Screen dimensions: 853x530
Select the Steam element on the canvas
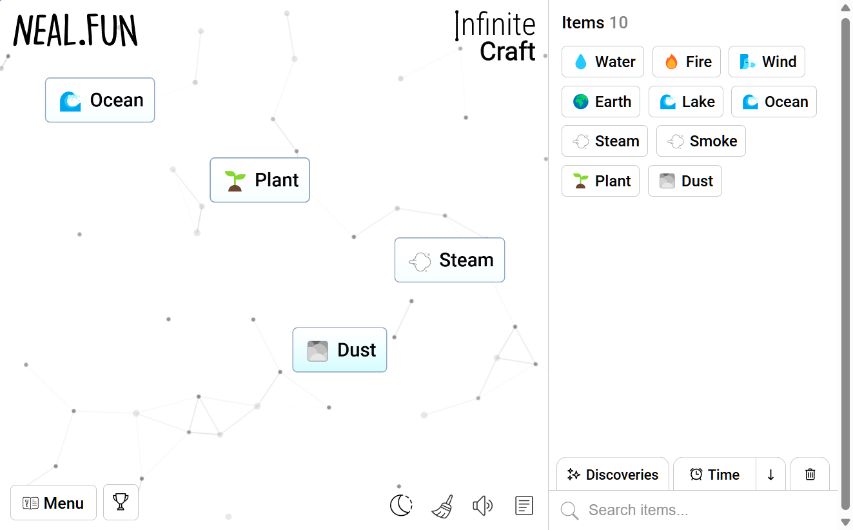click(449, 260)
